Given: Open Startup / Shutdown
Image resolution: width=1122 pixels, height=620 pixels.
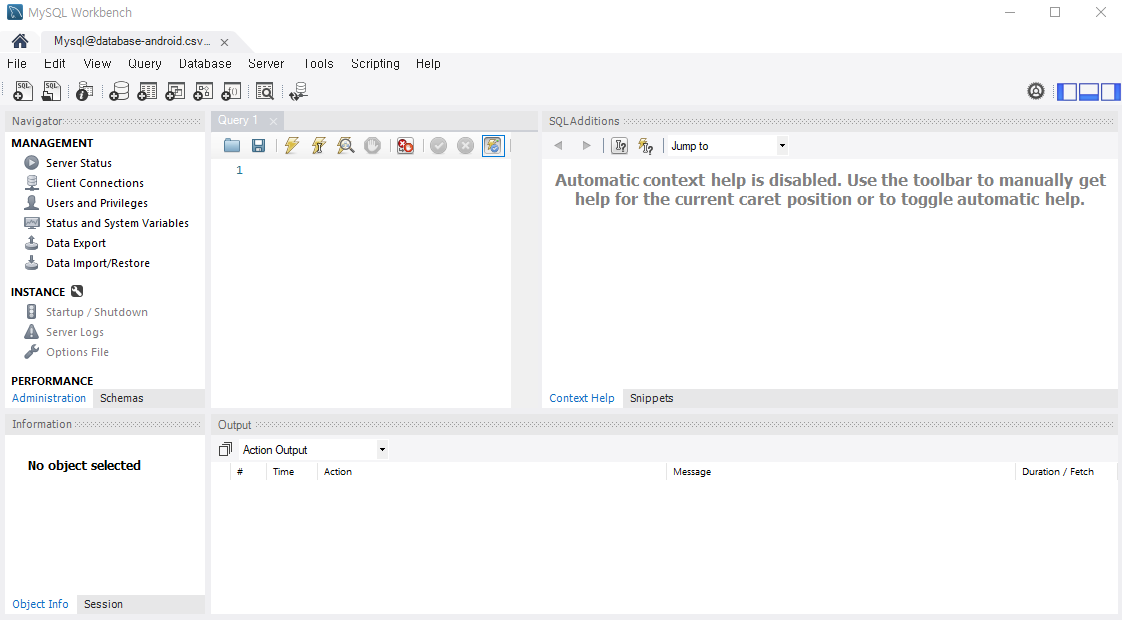Looking at the screenshot, I should 97,312.
